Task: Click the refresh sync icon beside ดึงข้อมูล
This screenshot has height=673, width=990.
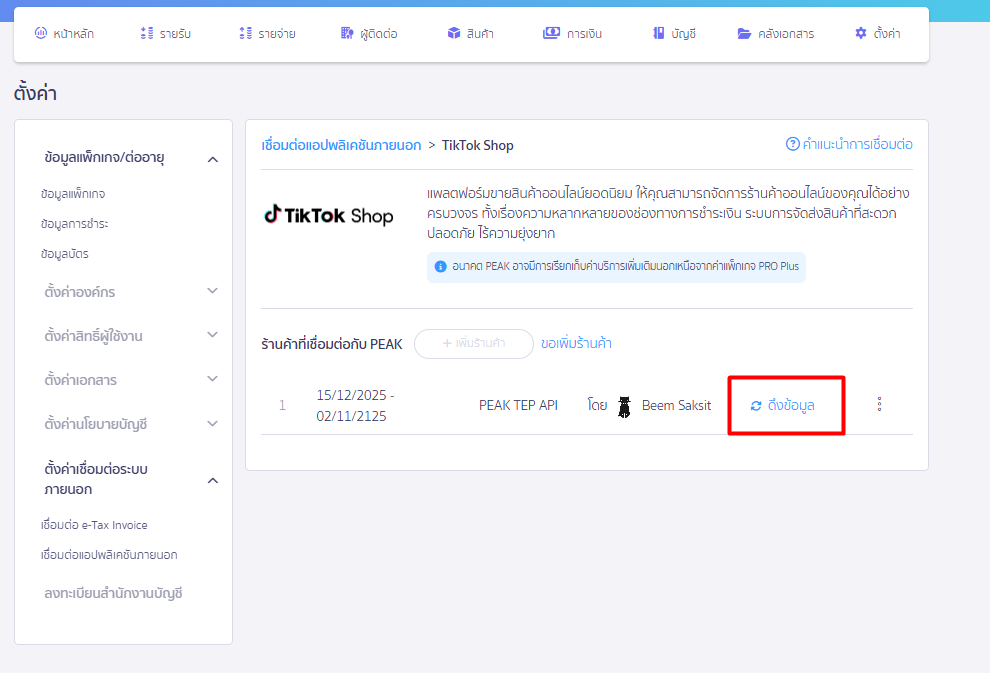Action: tap(756, 405)
